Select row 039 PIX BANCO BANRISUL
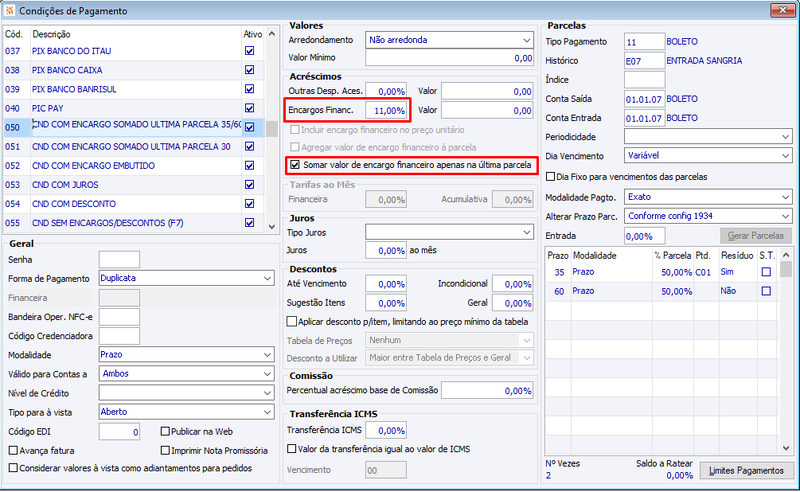800x492 pixels. point(133,89)
